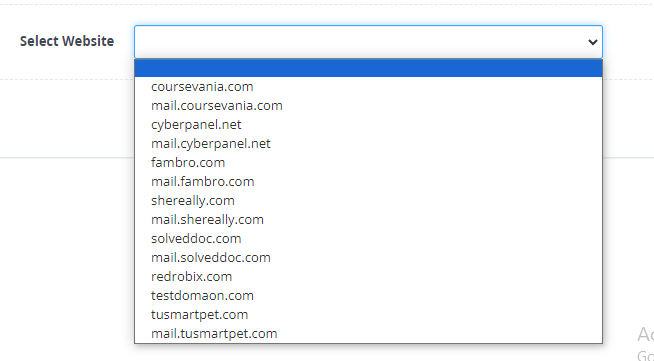Collapse the open website list via chevron

tap(592, 42)
